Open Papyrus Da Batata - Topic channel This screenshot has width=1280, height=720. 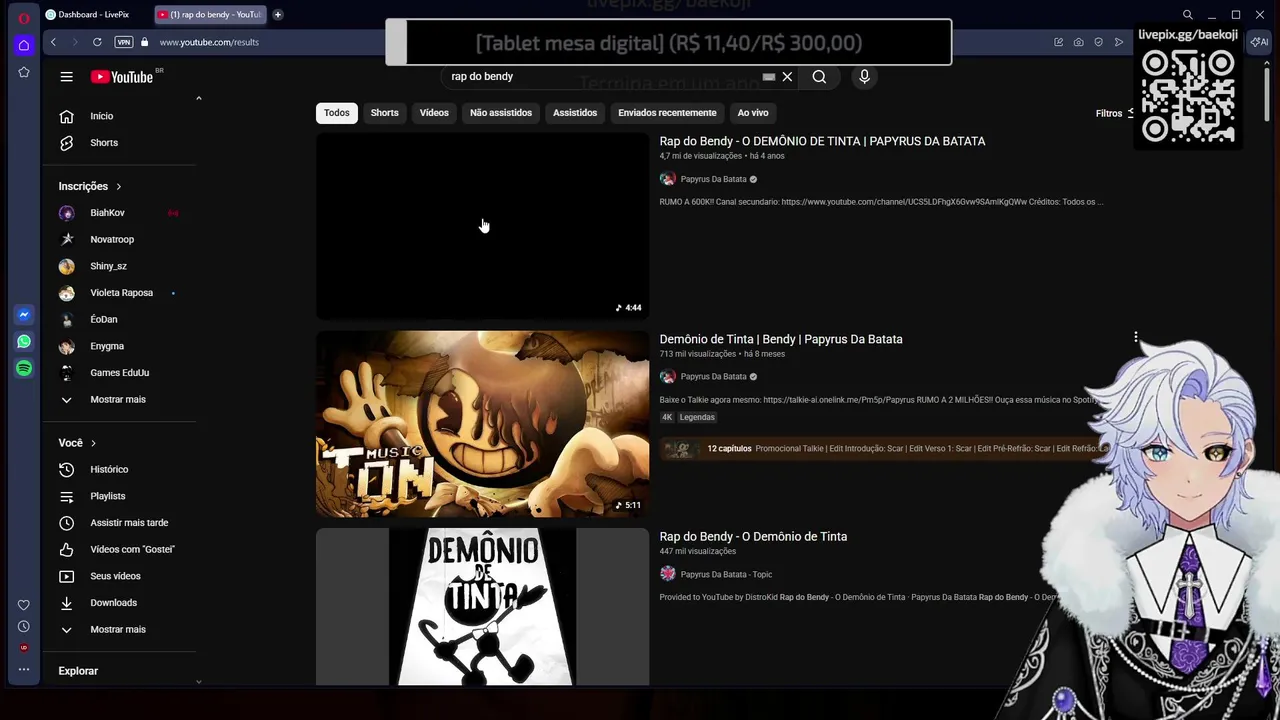pos(726,574)
